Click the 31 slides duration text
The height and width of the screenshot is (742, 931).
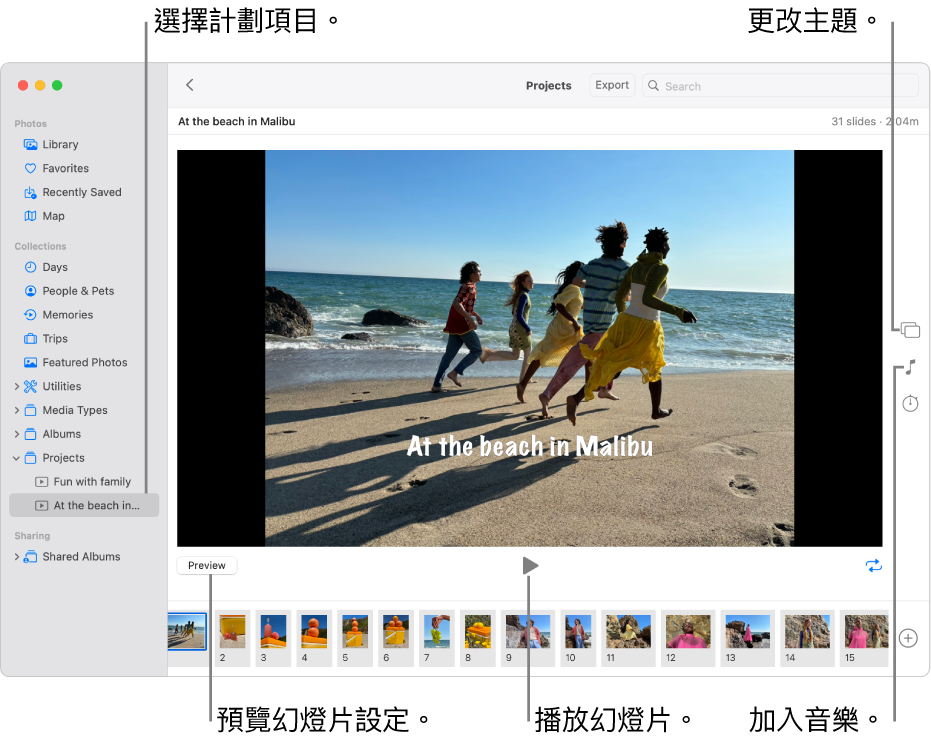pos(875,121)
